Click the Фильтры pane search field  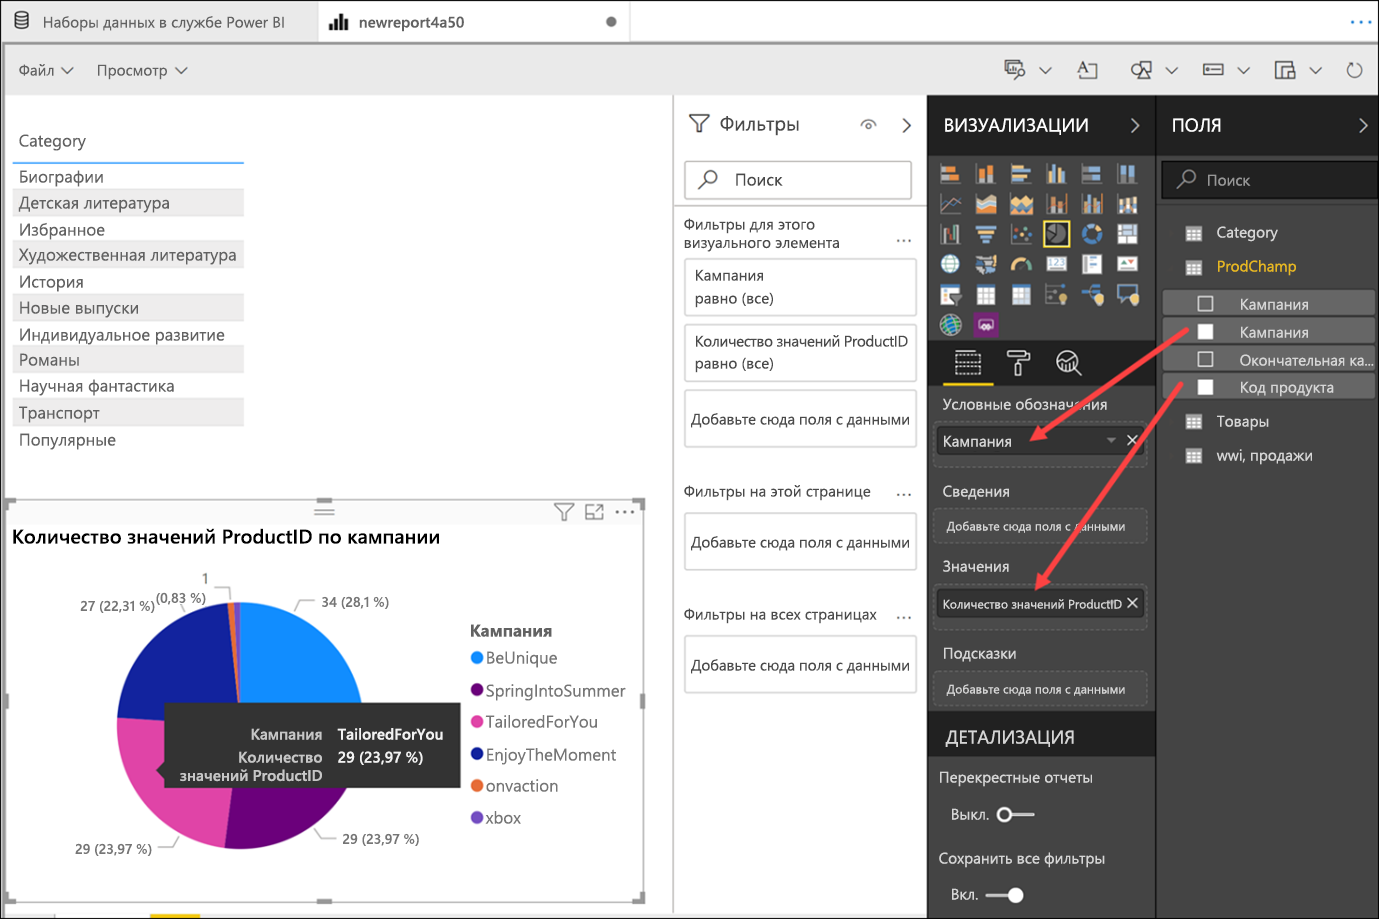pos(798,180)
